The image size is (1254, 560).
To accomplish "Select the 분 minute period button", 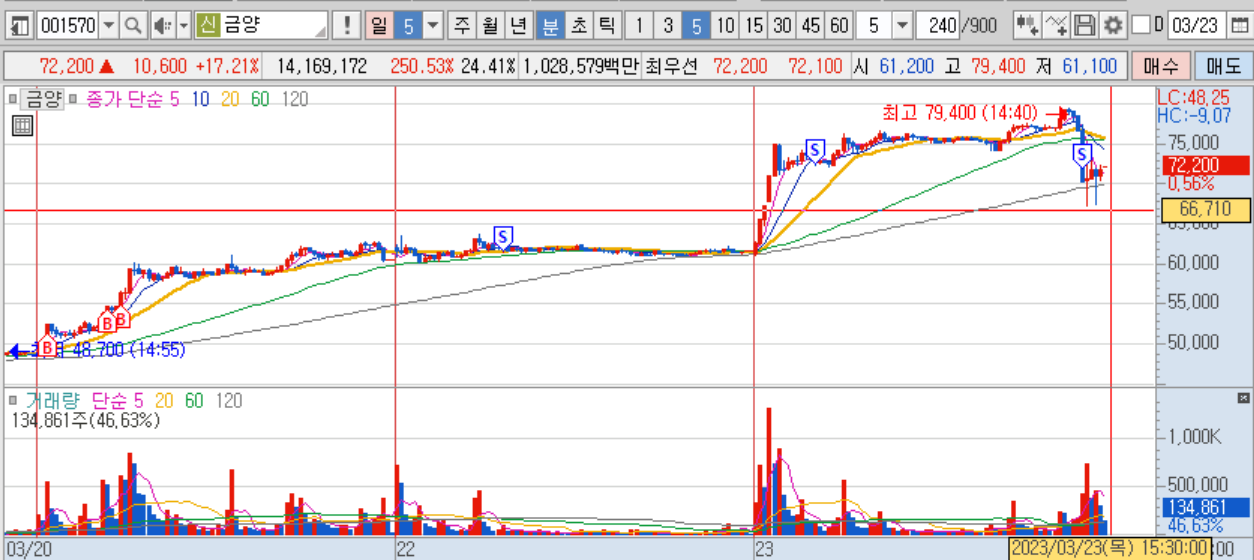I will click(x=549, y=25).
